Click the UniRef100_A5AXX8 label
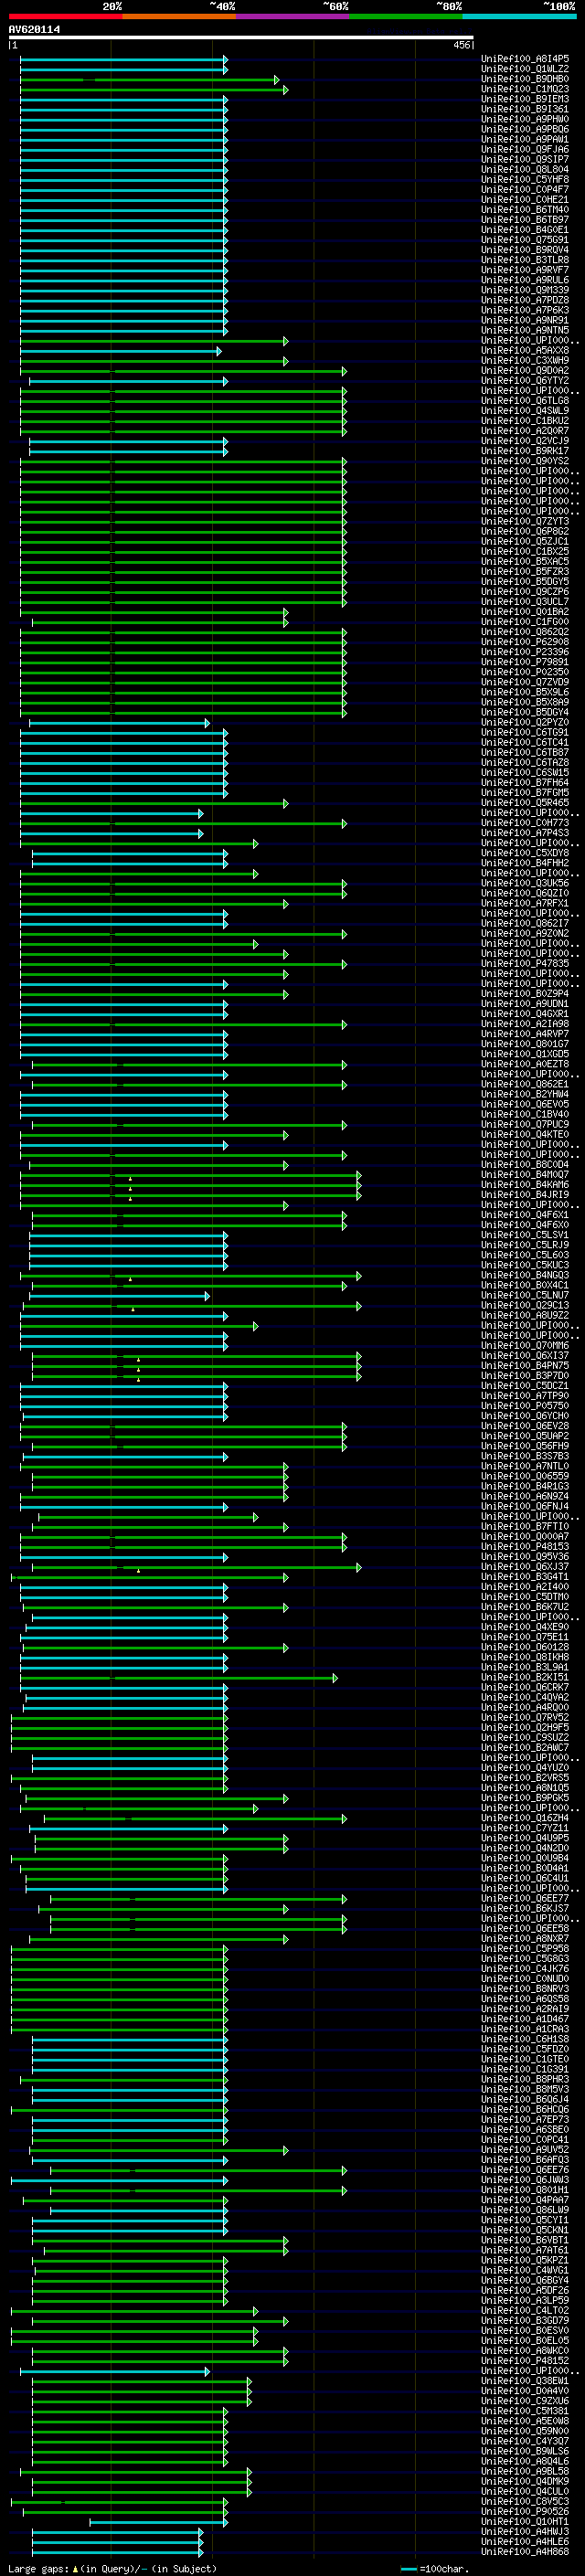This screenshot has width=585, height=2576. (525, 350)
